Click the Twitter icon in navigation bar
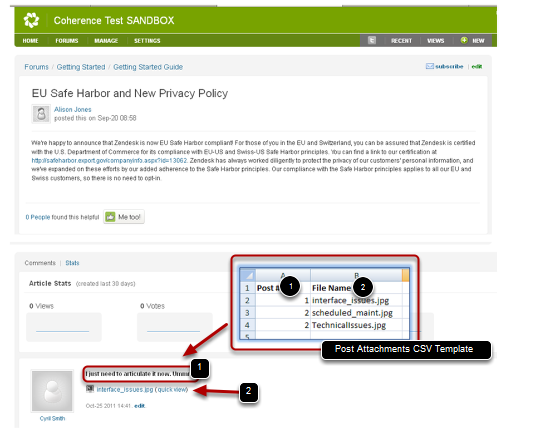Viewport: 540px width, 433px height. coord(372,40)
